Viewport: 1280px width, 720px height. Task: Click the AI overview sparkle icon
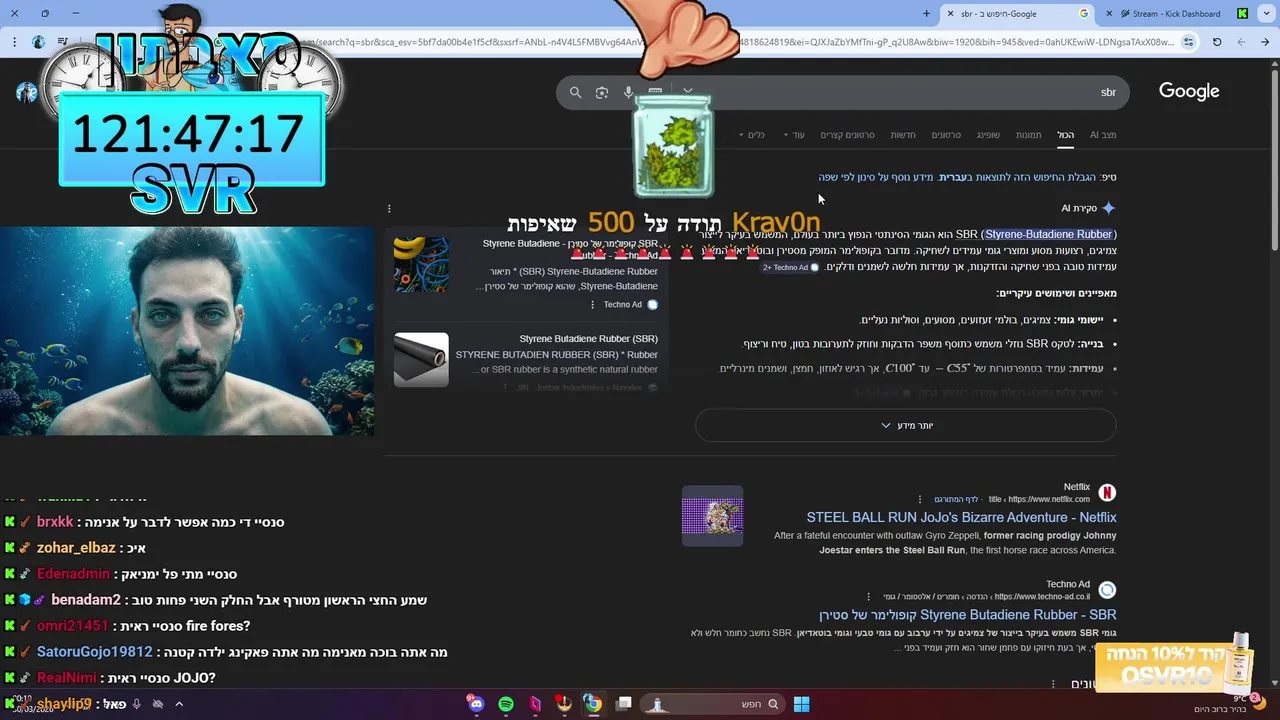click(1108, 208)
